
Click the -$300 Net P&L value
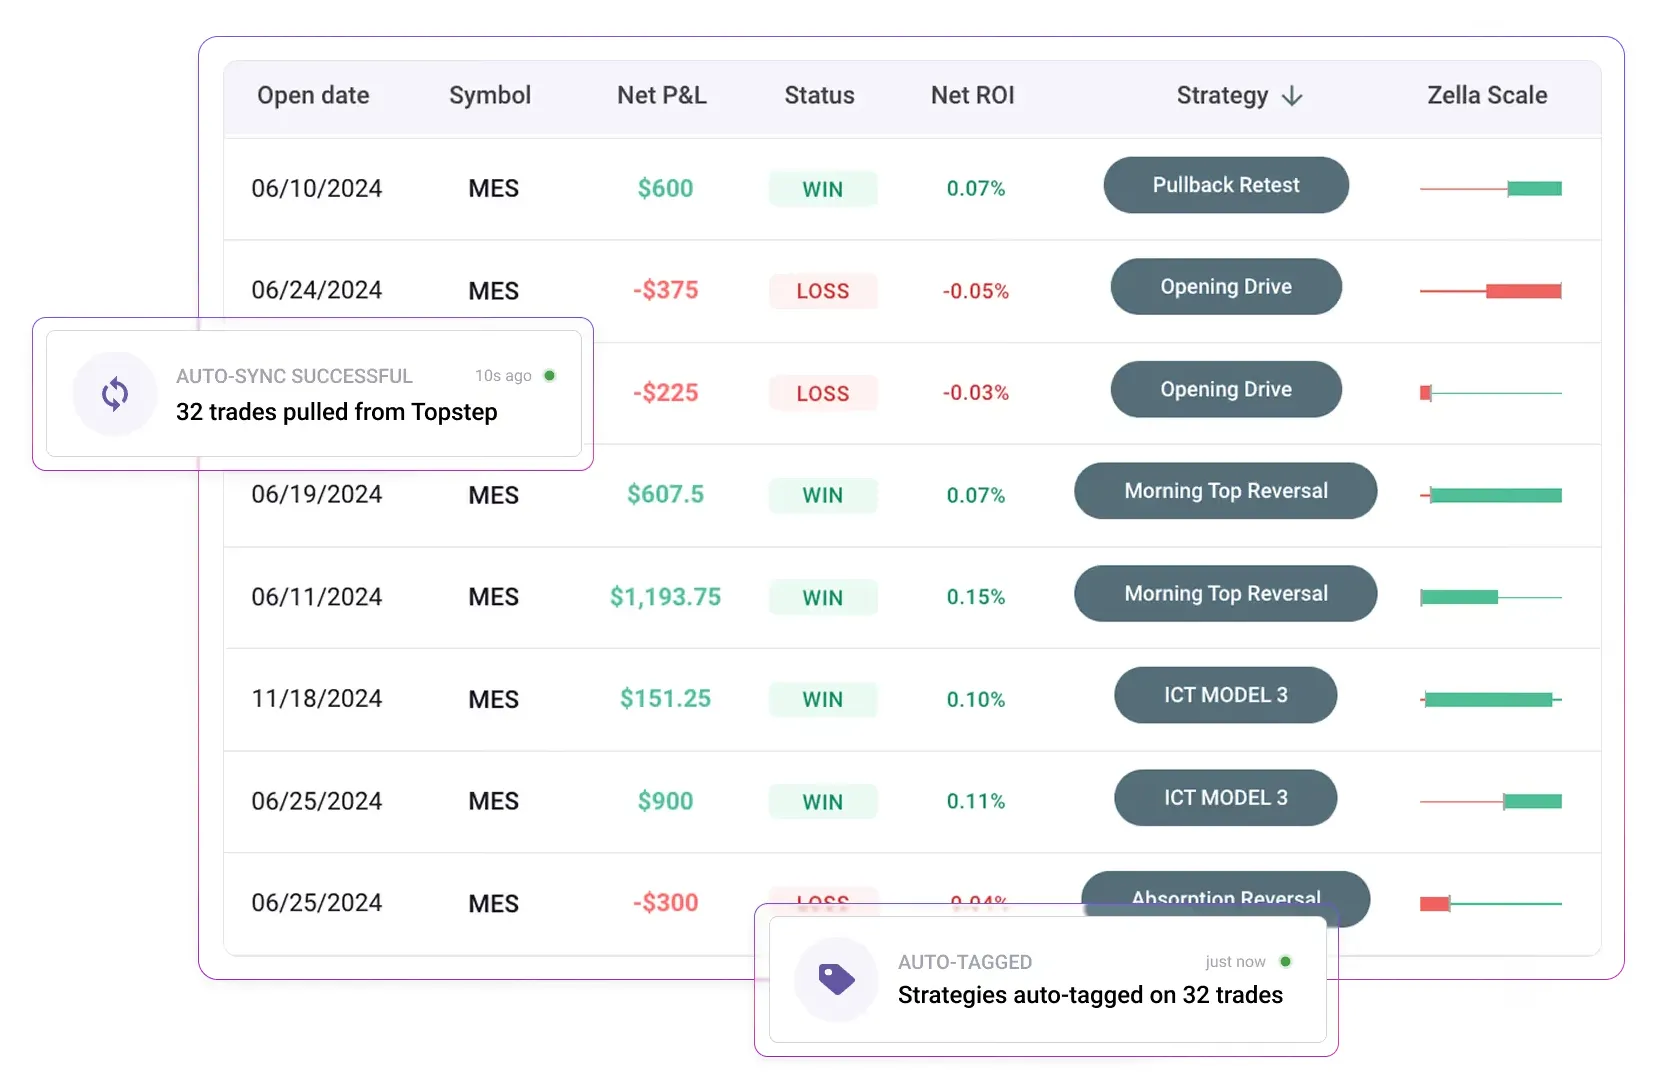666,902
